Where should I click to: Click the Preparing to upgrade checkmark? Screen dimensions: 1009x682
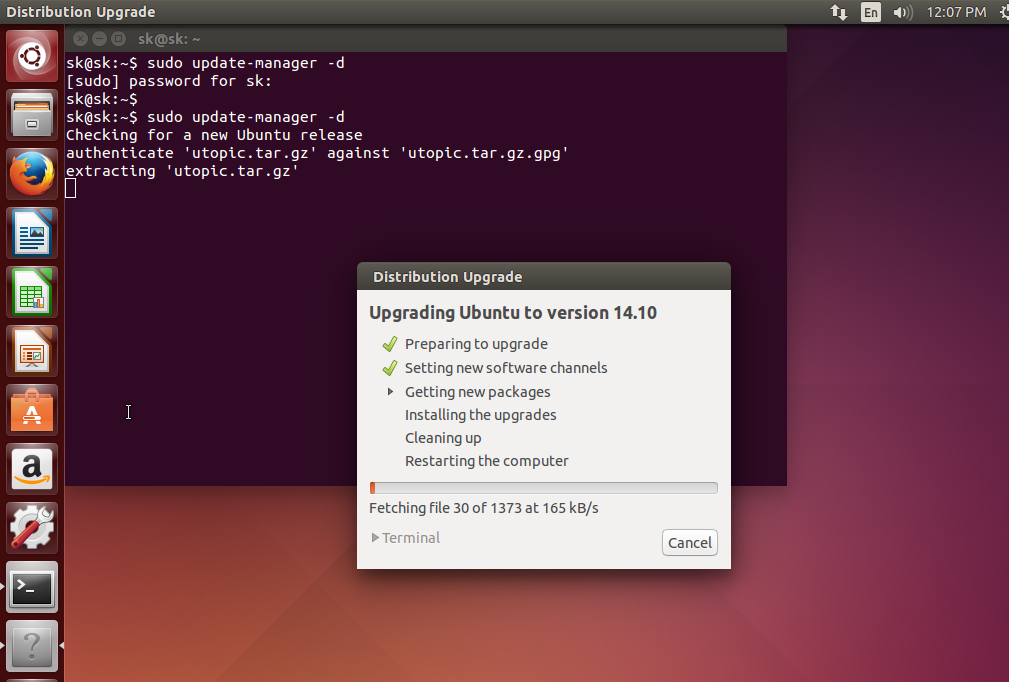tap(389, 344)
